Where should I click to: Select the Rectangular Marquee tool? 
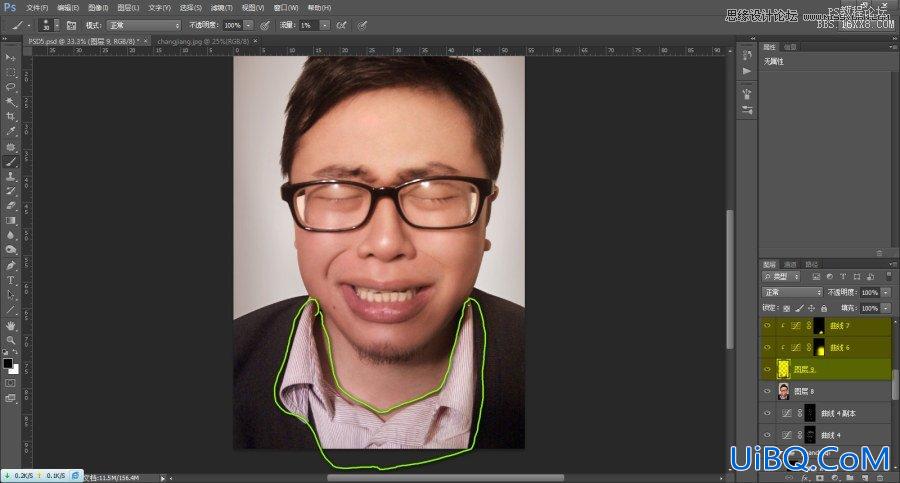[x=10, y=72]
